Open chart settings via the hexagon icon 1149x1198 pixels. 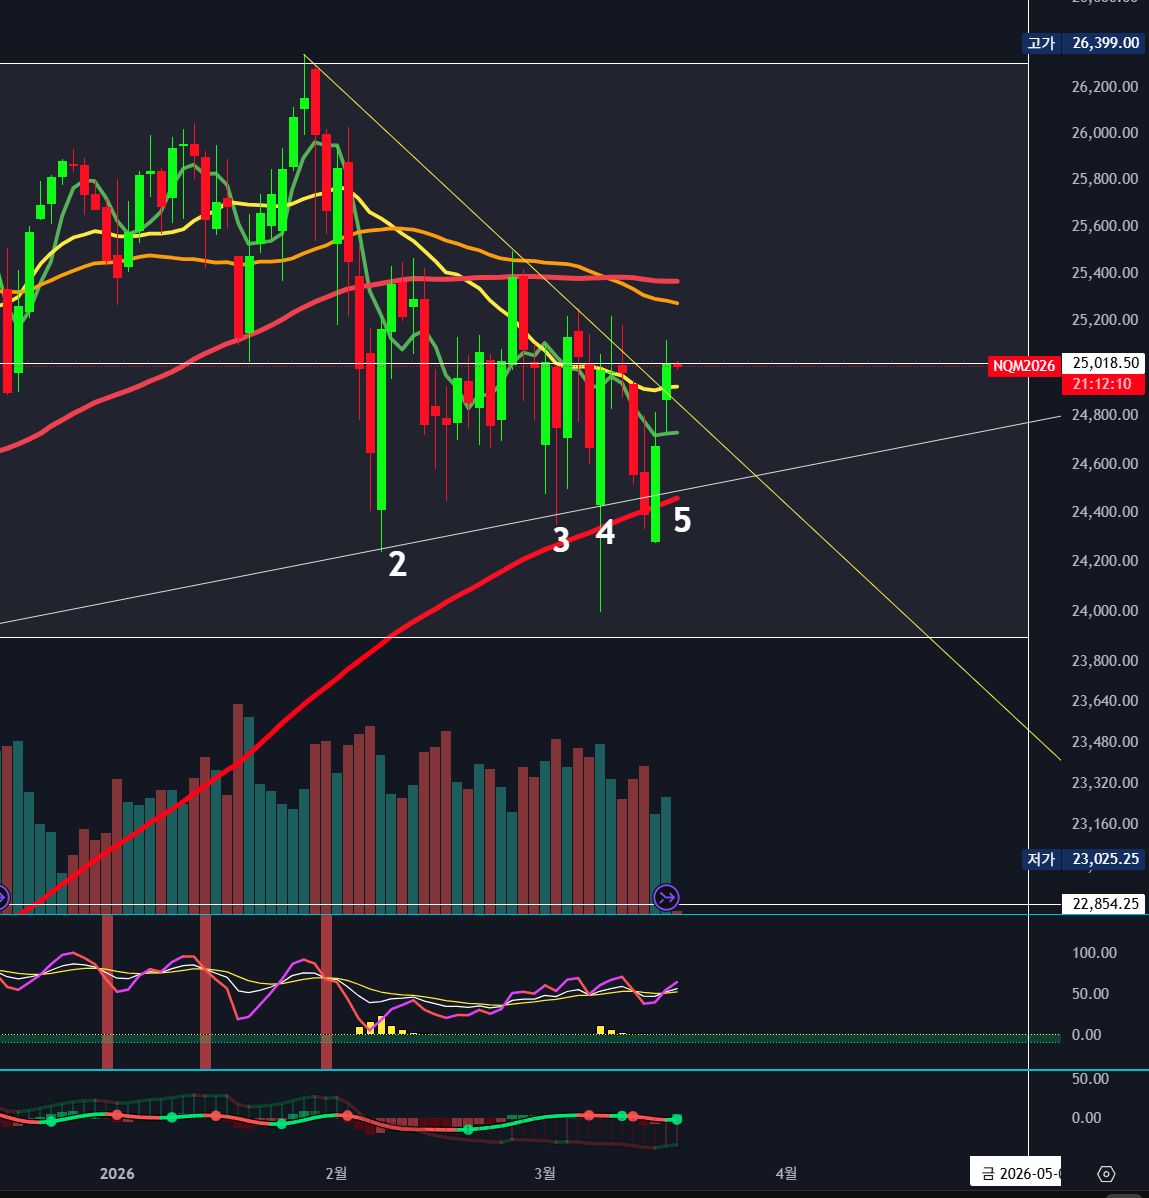[x=1106, y=1173]
